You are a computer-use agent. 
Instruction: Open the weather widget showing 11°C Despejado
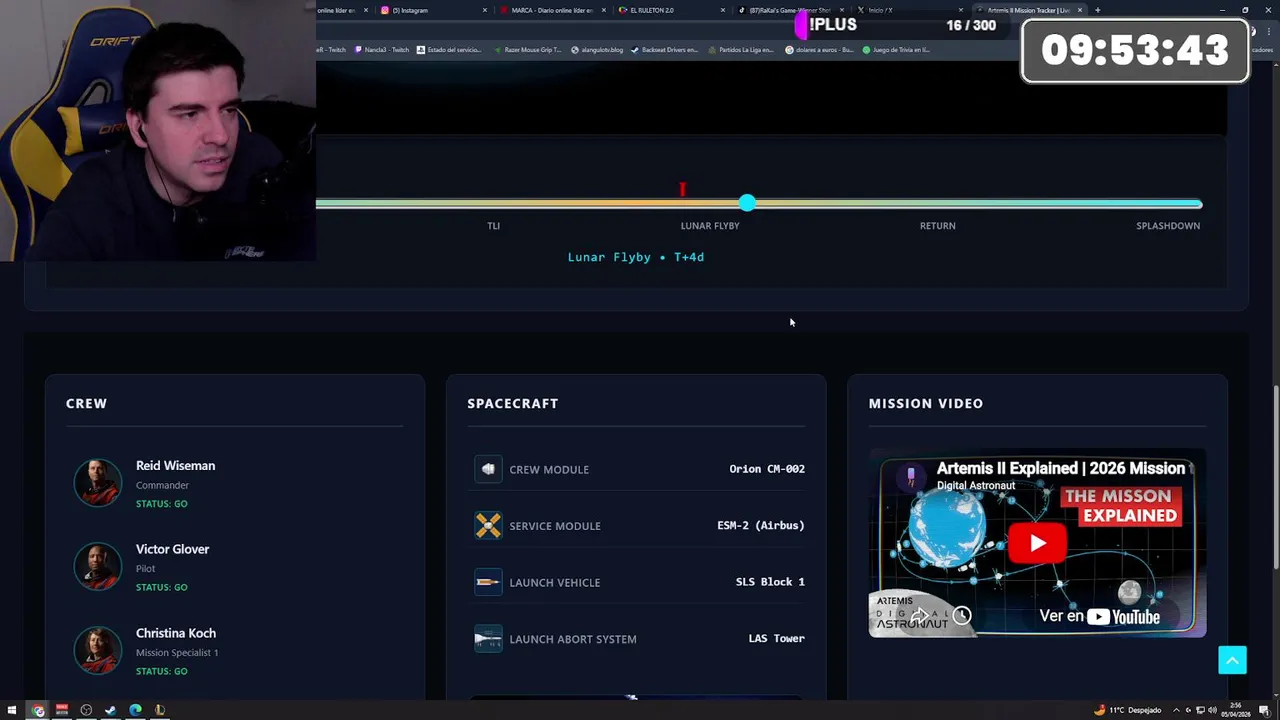(x=1128, y=710)
